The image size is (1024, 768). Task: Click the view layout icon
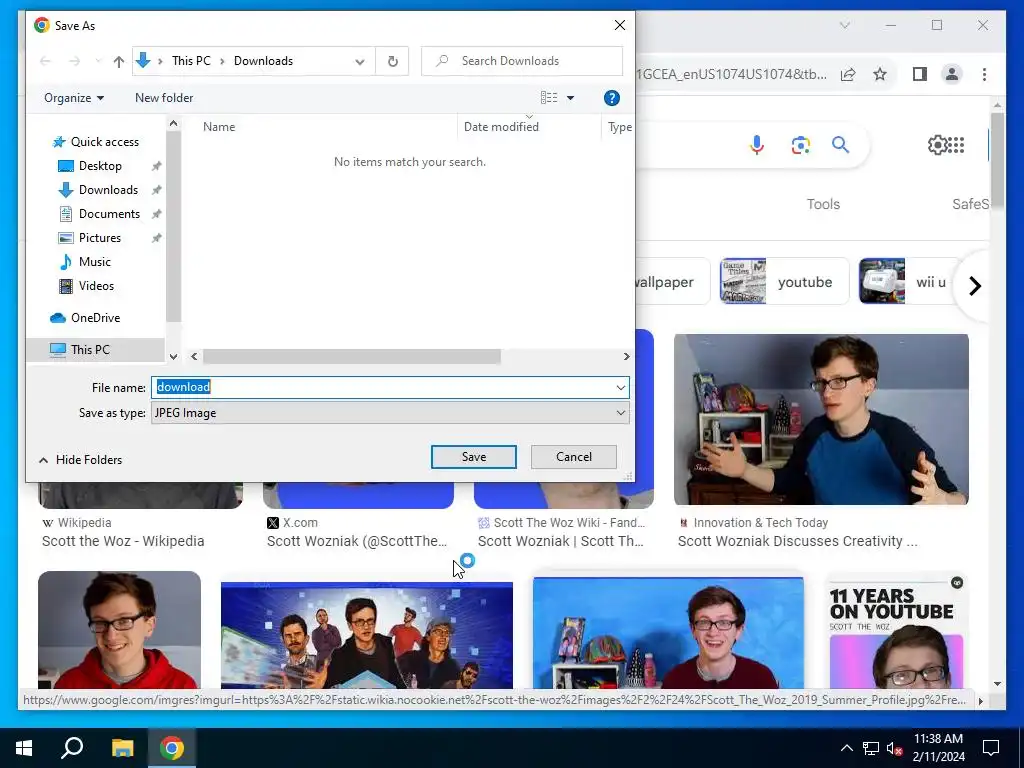click(x=549, y=98)
